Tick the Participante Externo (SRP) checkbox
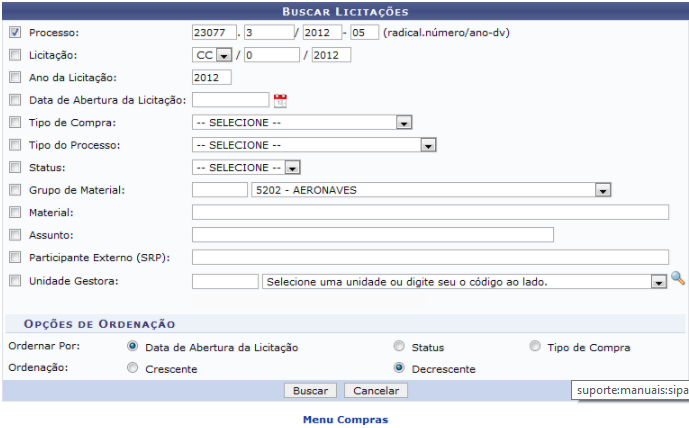 click(15, 258)
